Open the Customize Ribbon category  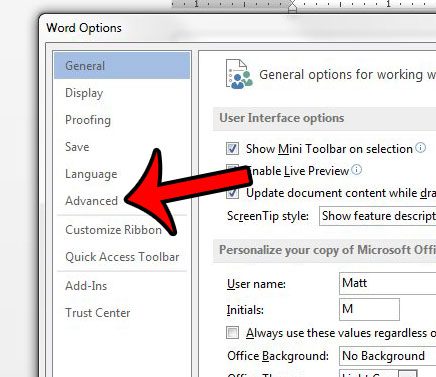113,230
